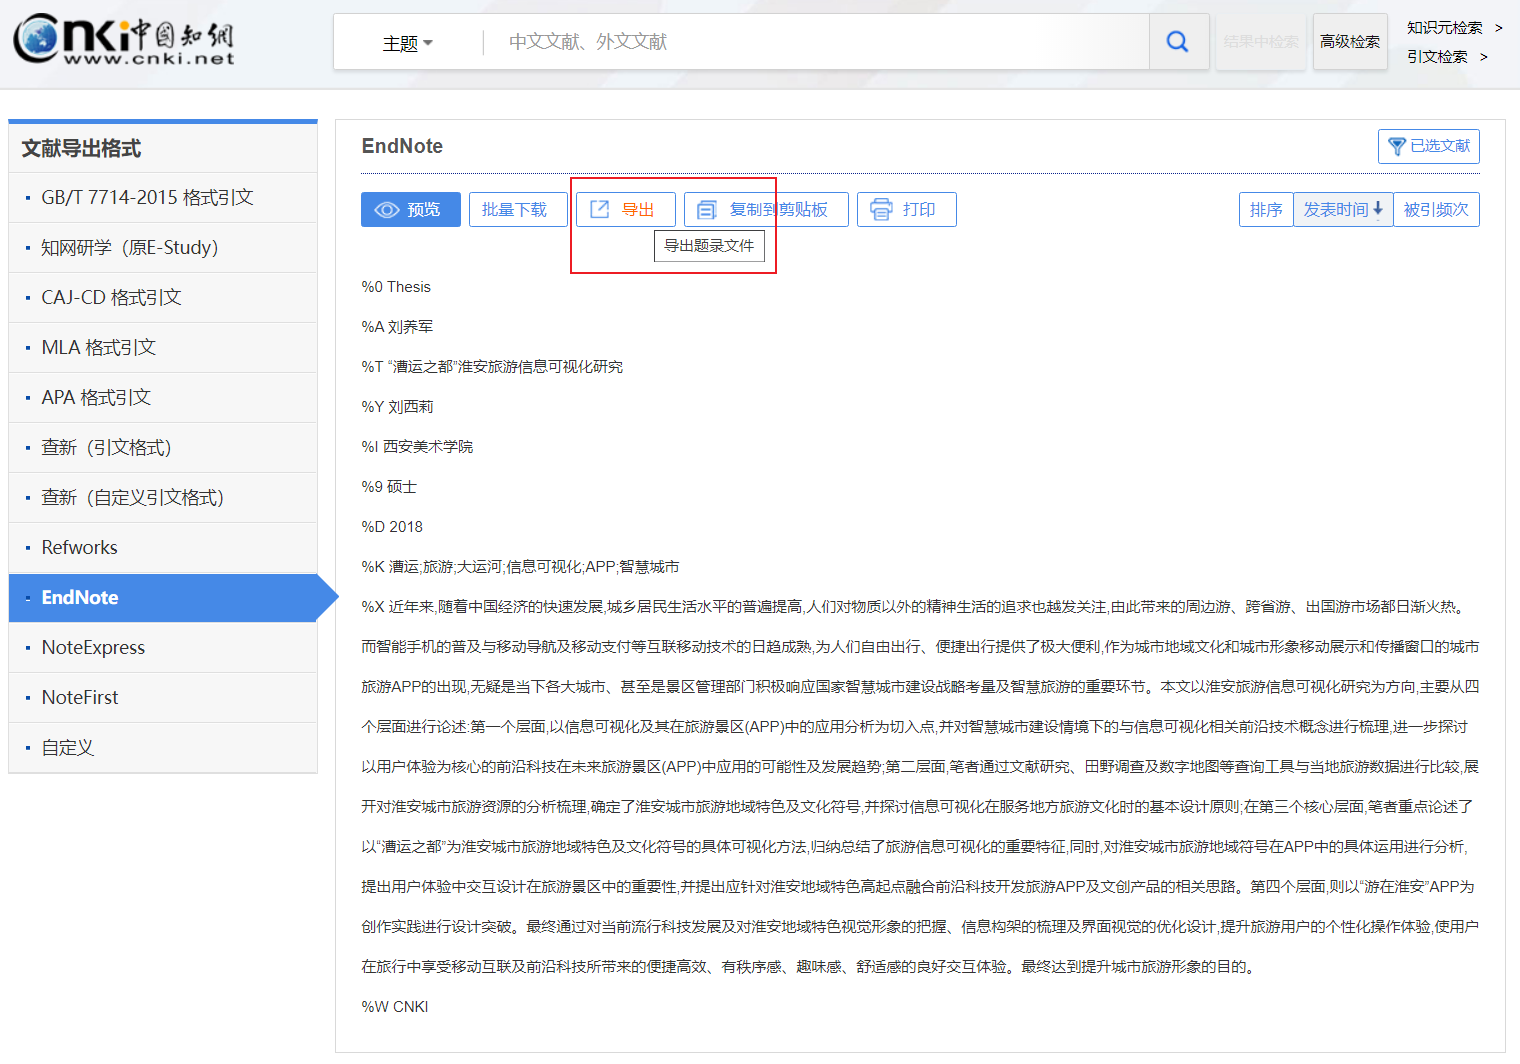
Task: Select NoteExpress export format
Action: [163, 647]
